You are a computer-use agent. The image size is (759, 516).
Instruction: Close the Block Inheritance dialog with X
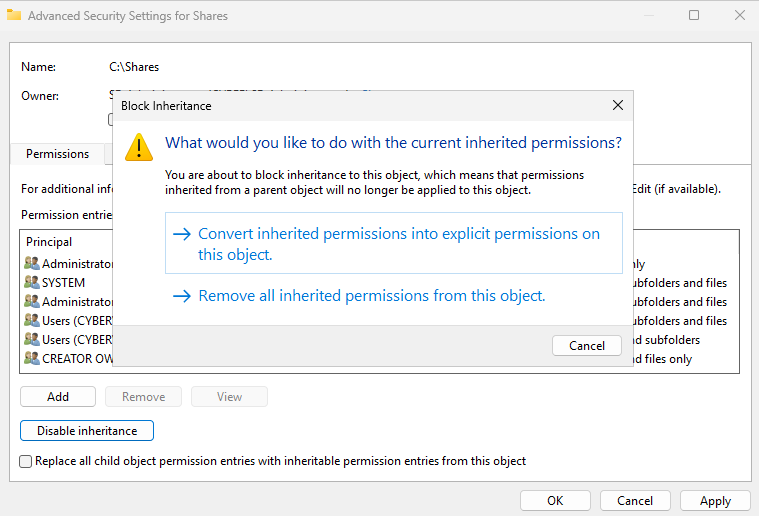[618, 105]
